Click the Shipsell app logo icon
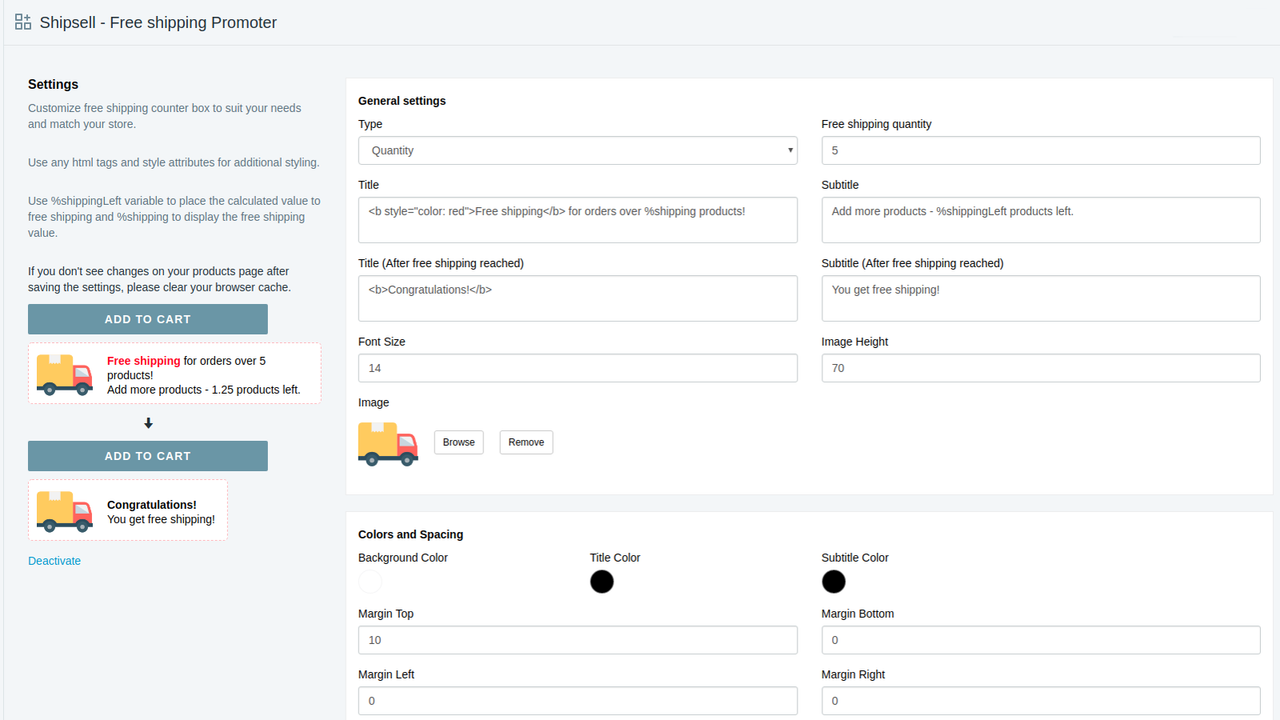Viewport: 1280px width, 720px height. coord(22,21)
